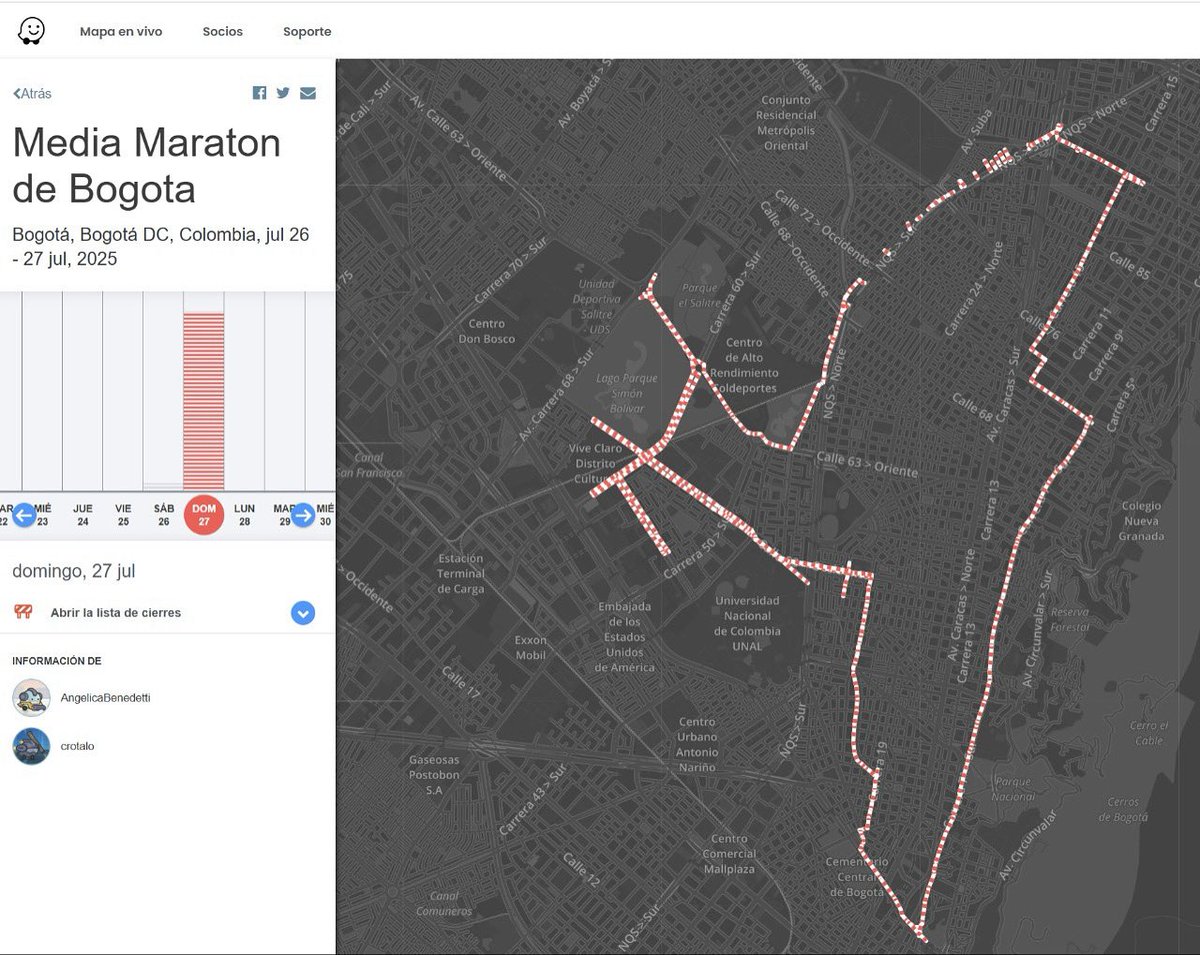Click Abrir la lista de cierres
The image size is (1200, 955).
[116, 613]
